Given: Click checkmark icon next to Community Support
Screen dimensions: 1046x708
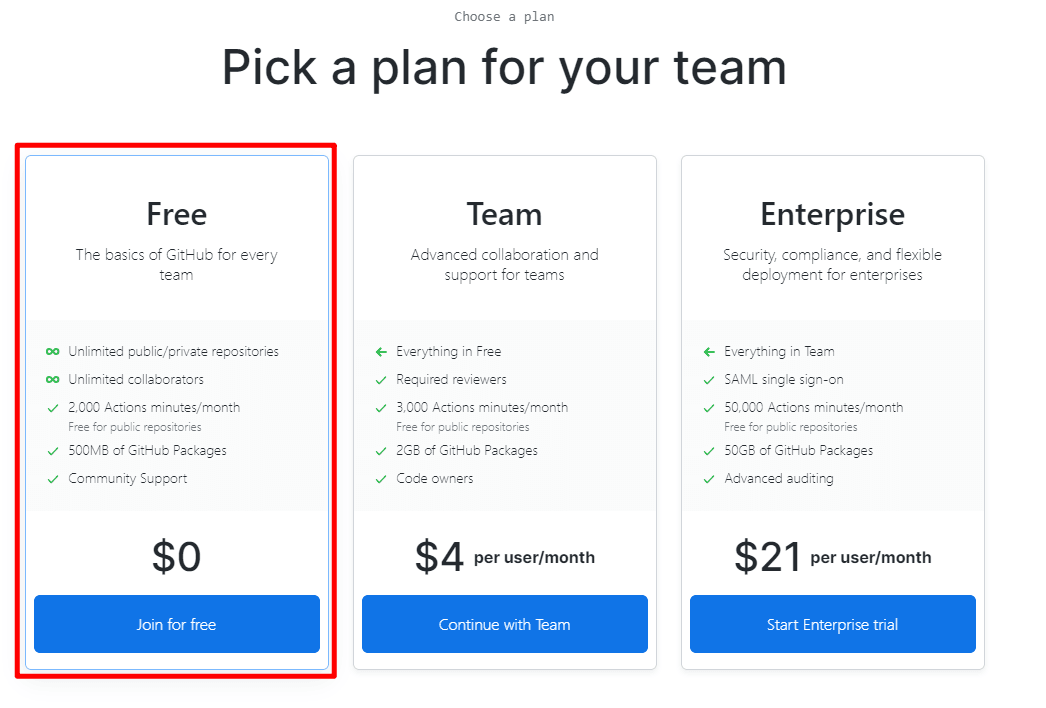Looking at the screenshot, I should tap(53, 479).
